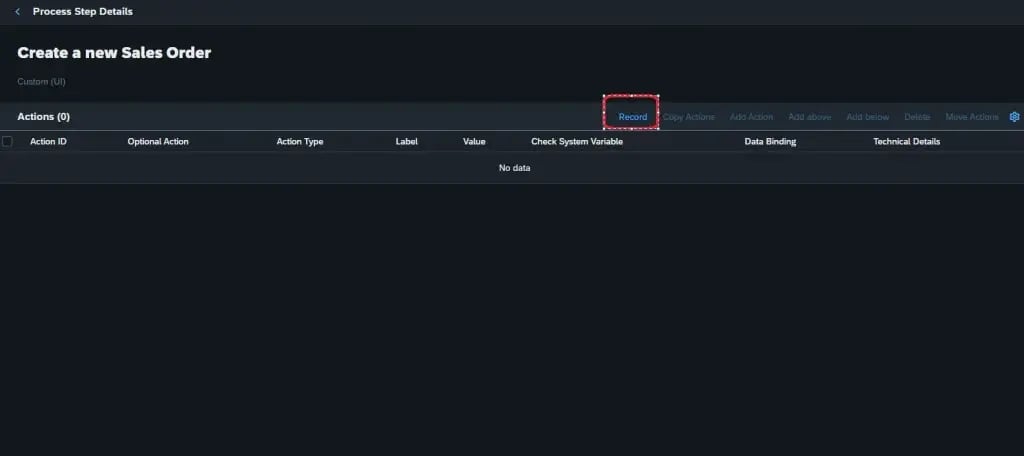Click the Value column header
Image resolution: width=1024 pixels, height=456 pixels.
click(x=474, y=142)
